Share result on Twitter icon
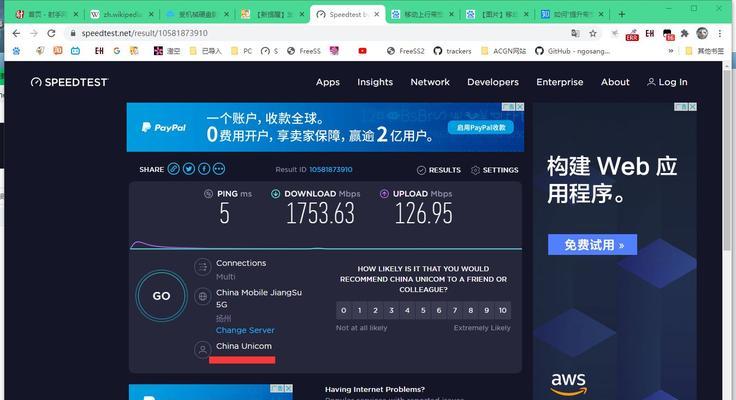 pyautogui.click(x=189, y=169)
